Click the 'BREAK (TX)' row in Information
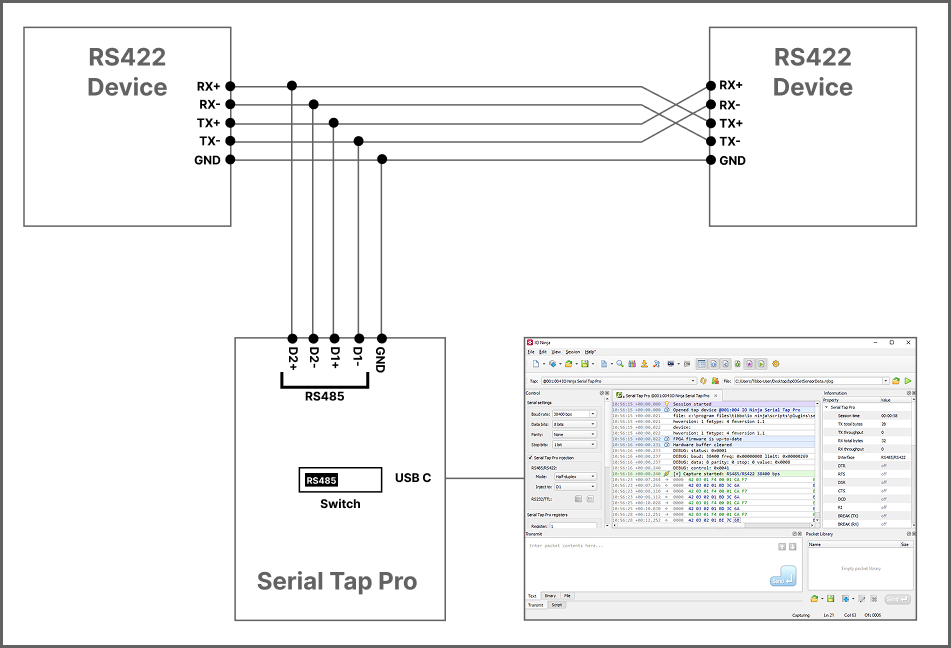 [x=867, y=516]
